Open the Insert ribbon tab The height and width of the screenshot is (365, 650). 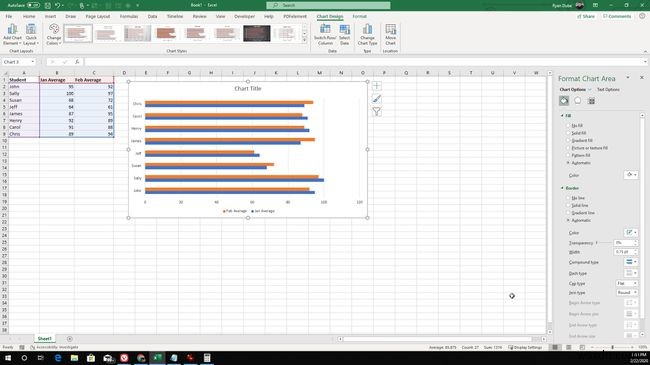[x=50, y=16]
